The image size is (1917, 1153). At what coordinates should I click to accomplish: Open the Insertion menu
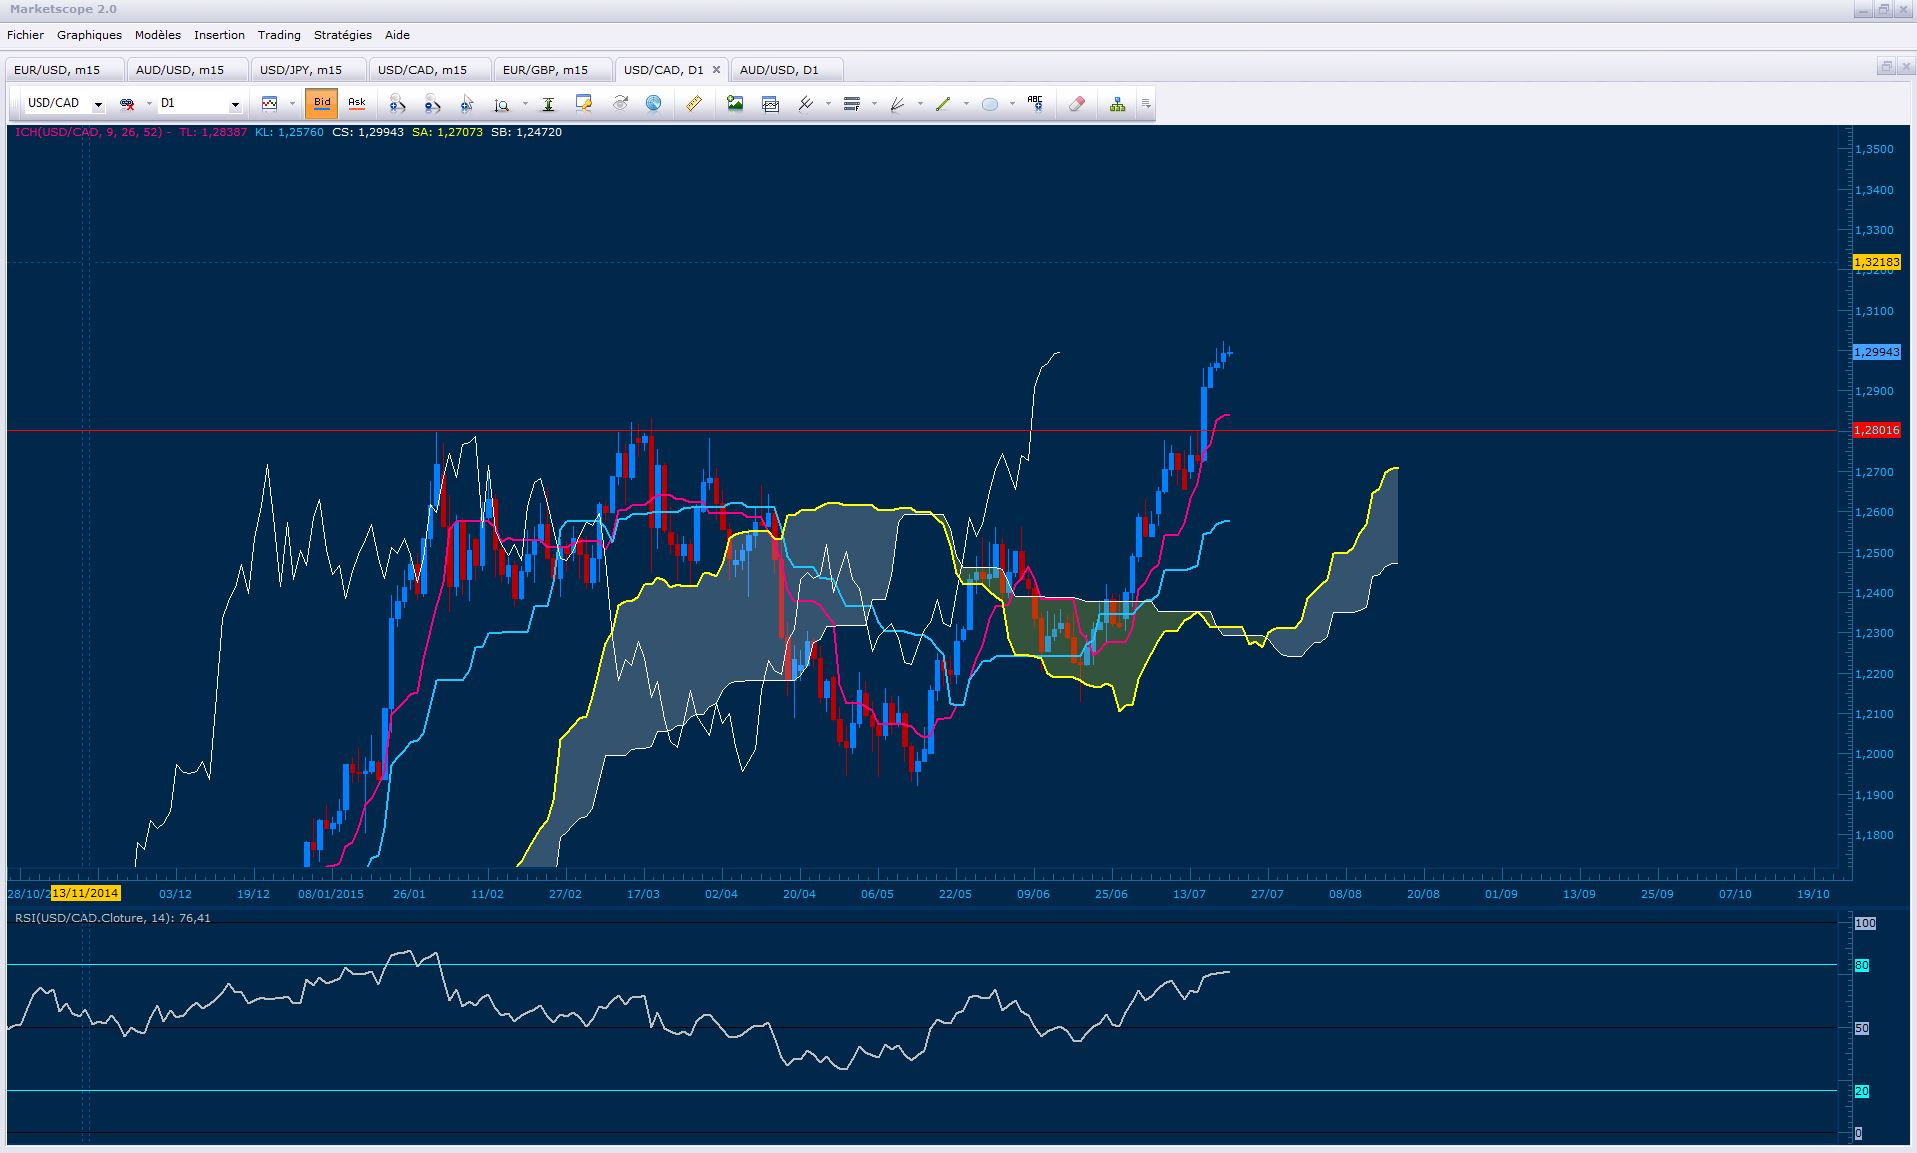pyautogui.click(x=219, y=35)
